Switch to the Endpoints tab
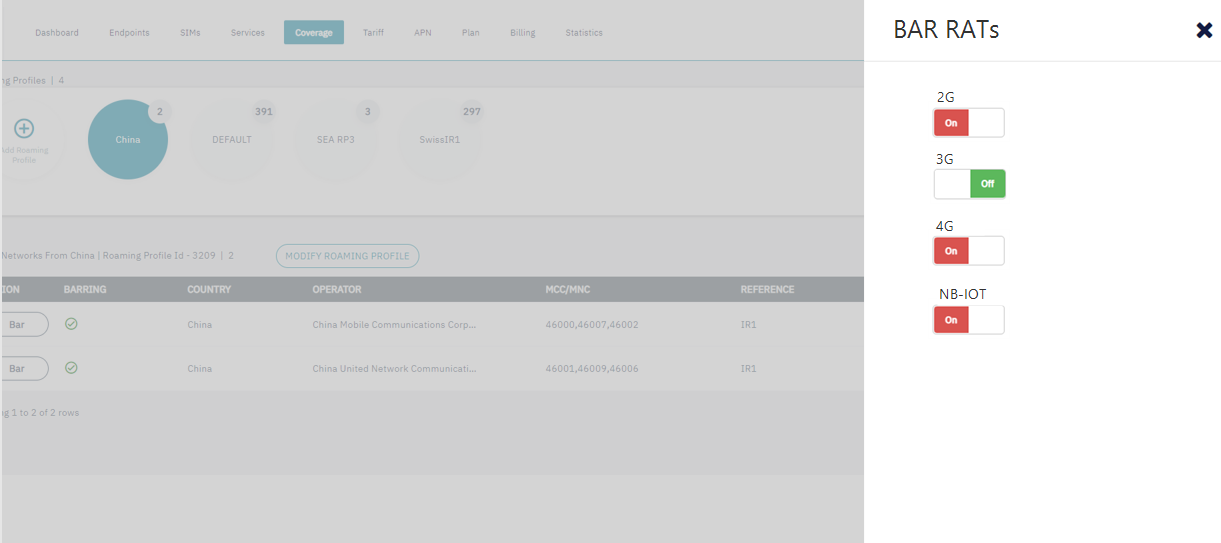The height and width of the screenshot is (543, 1221). (x=129, y=33)
